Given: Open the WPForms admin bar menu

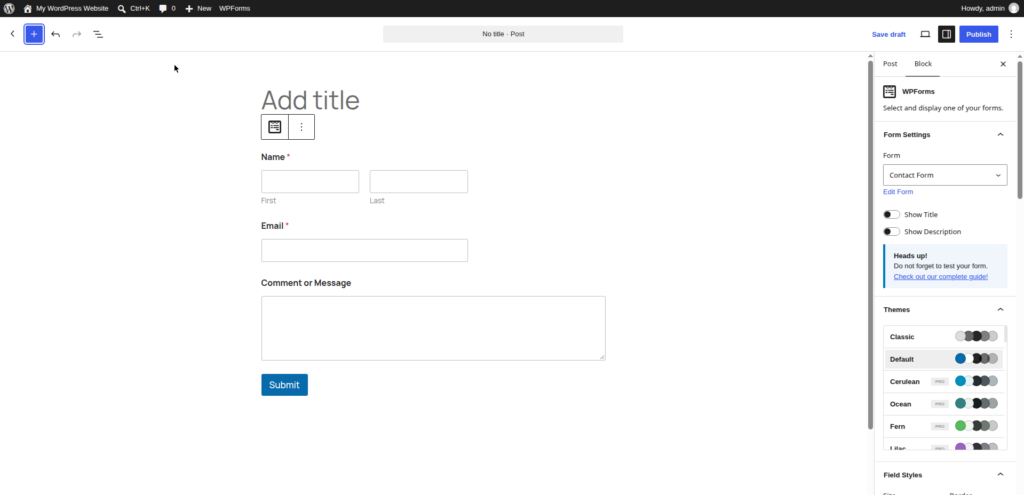Looking at the screenshot, I should coord(234,8).
